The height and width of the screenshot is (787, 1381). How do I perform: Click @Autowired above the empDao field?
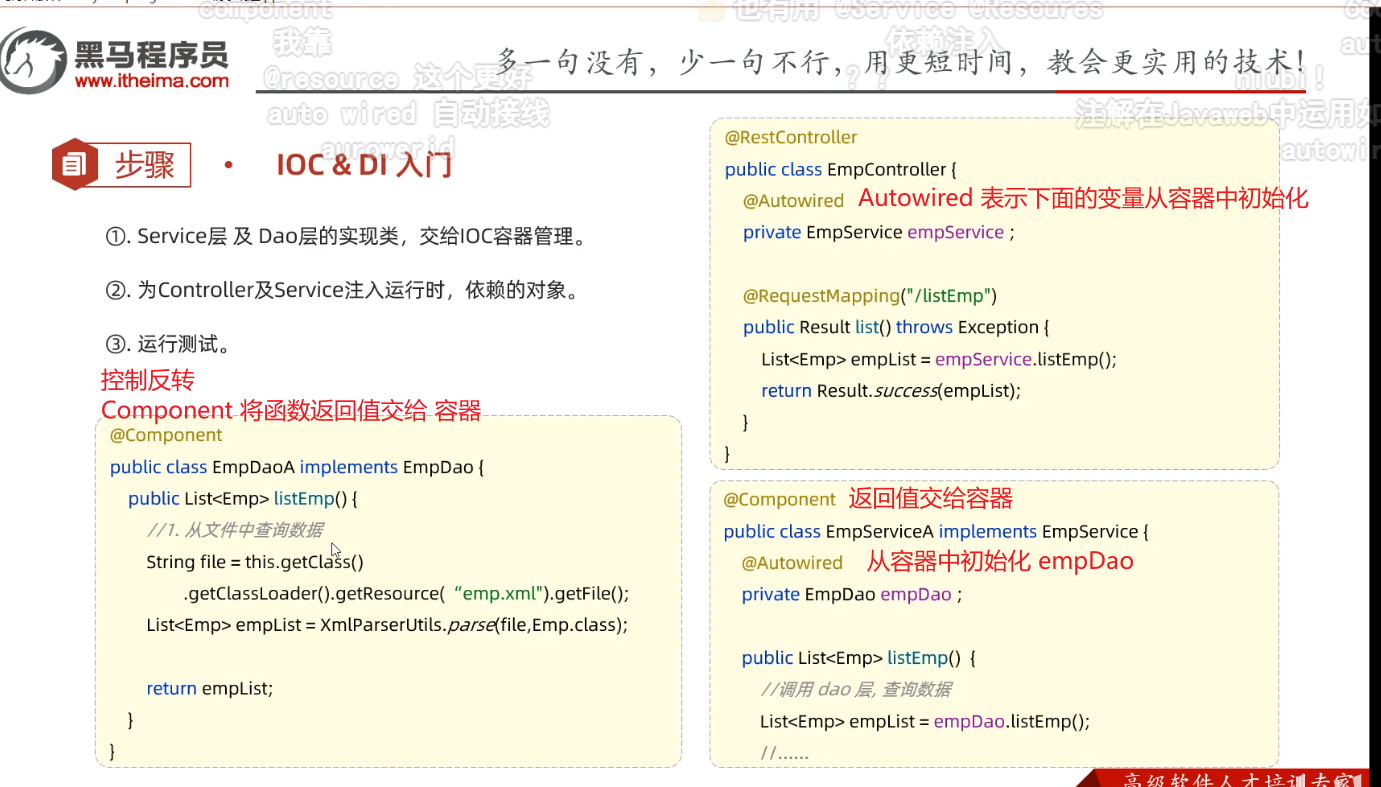click(792, 563)
